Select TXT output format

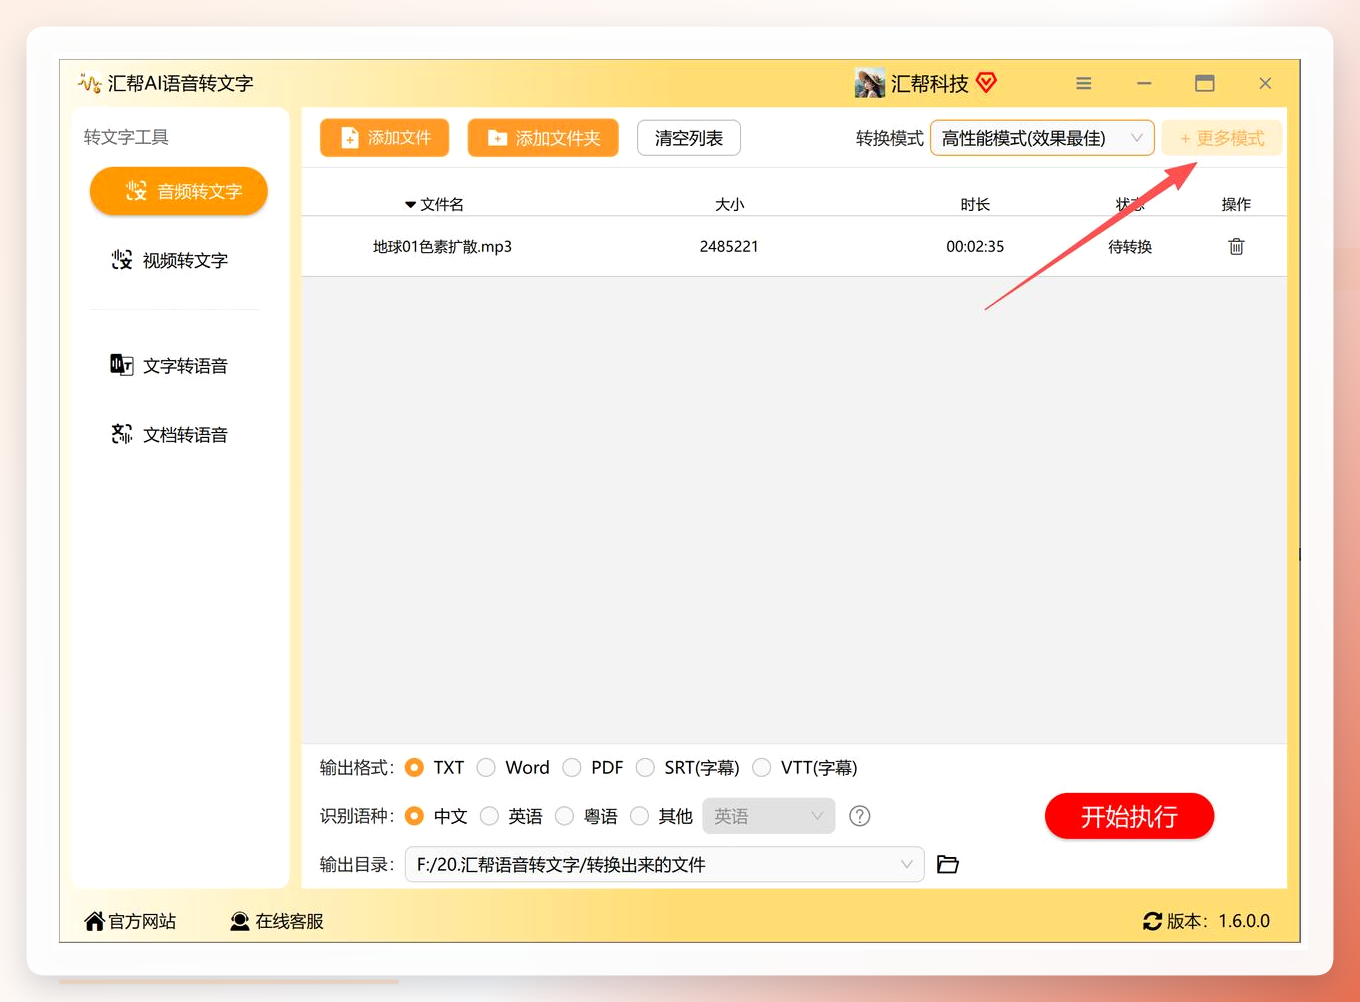(x=414, y=767)
